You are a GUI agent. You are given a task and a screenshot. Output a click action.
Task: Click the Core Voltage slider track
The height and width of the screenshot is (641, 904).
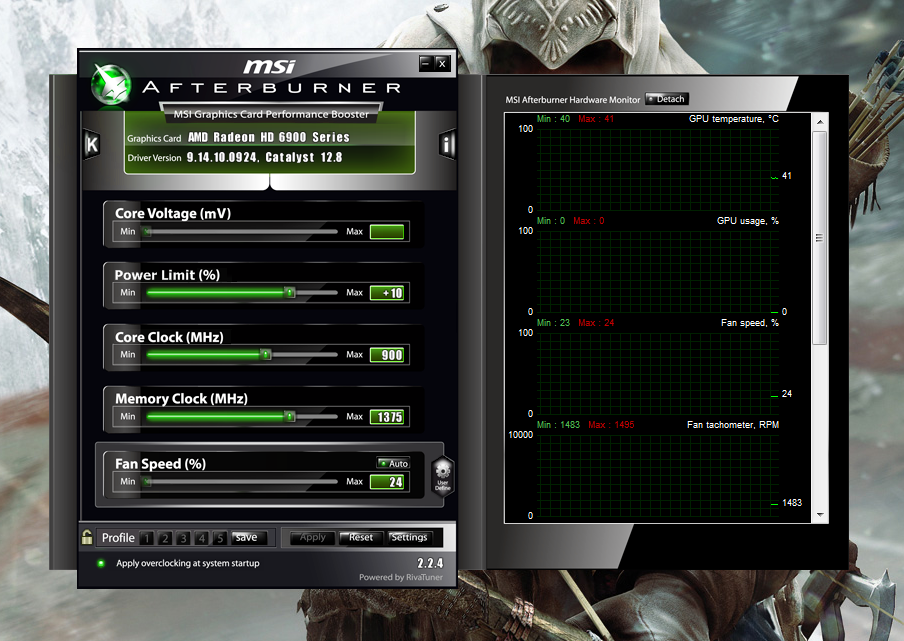242,232
